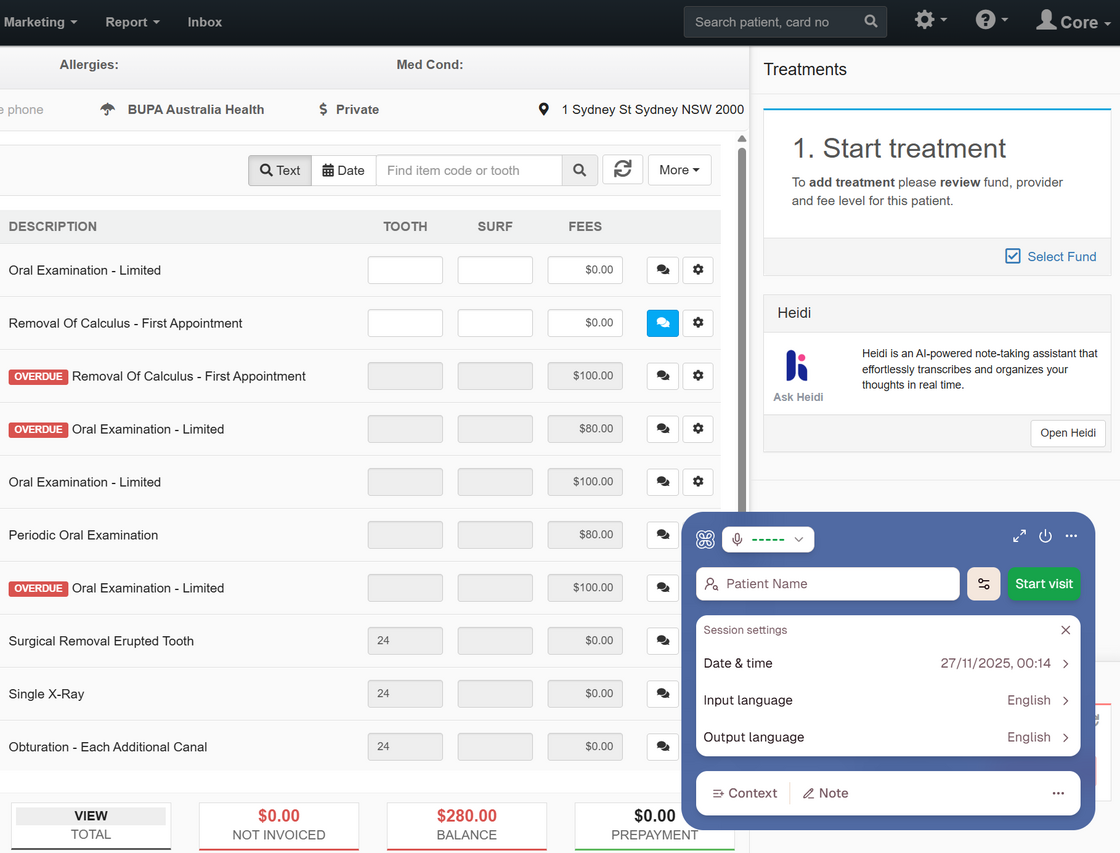Open the More dropdown
Image resolution: width=1120 pixels, height=853 pixels.
[679, 170]
